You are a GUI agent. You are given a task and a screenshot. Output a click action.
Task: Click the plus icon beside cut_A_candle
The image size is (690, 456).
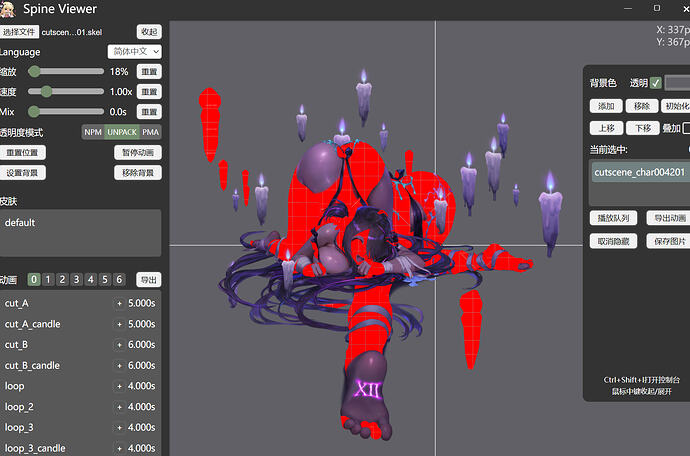(x=120, y=324)
